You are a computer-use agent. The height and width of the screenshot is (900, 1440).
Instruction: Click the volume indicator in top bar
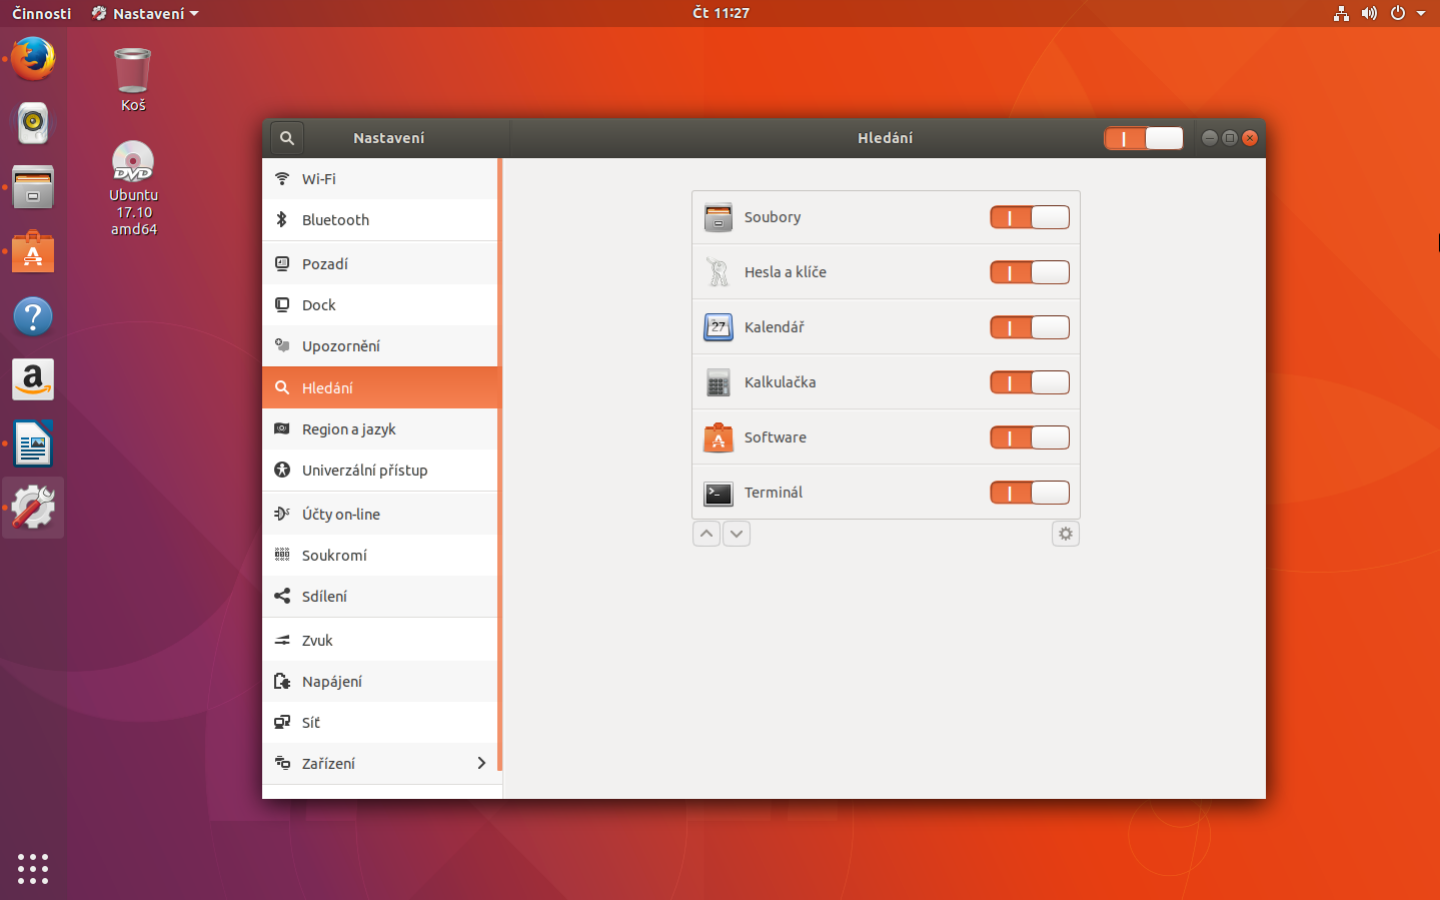click(1369, 13)
